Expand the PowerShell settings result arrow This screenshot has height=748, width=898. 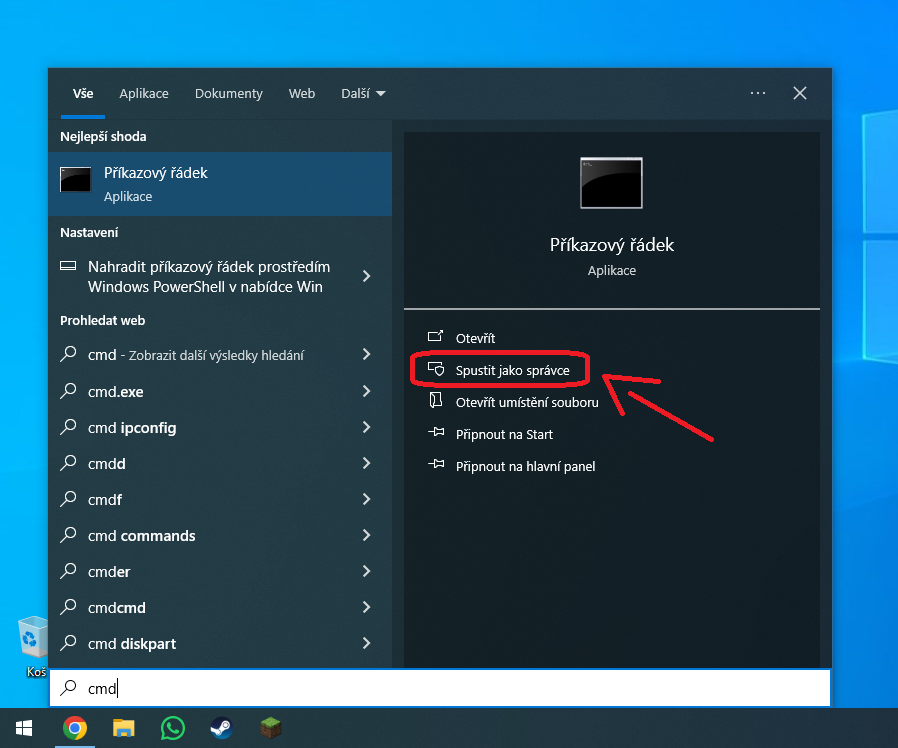point(366,276)
